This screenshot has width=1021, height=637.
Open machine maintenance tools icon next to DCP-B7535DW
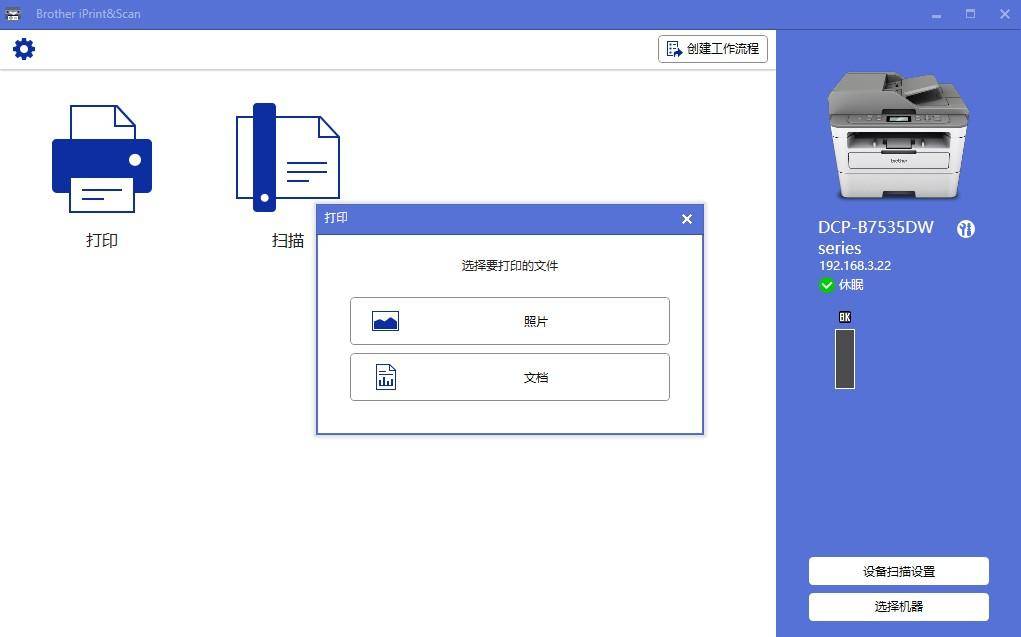pos(965,229)
